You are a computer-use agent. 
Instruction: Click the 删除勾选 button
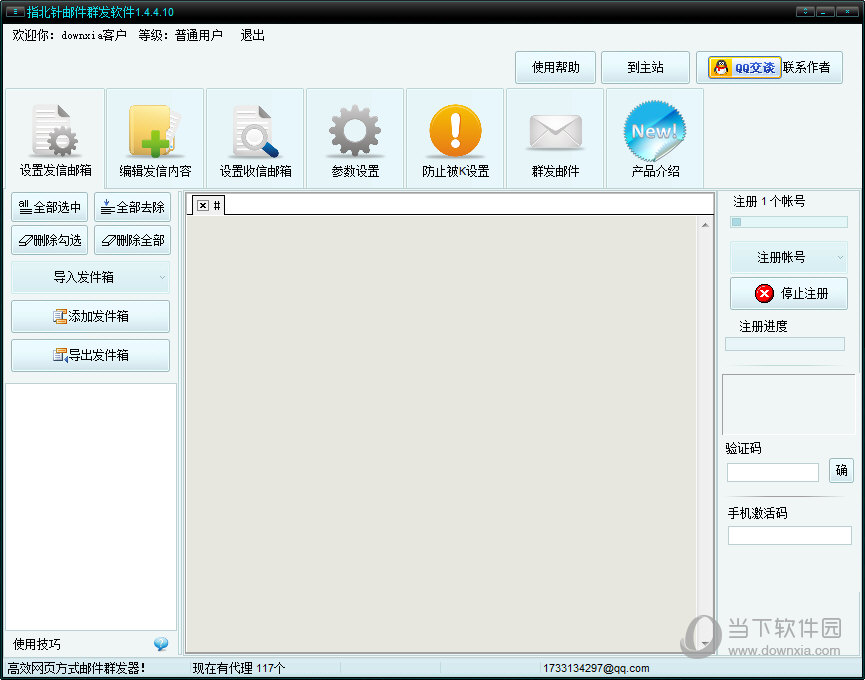(x=50, y=240)
